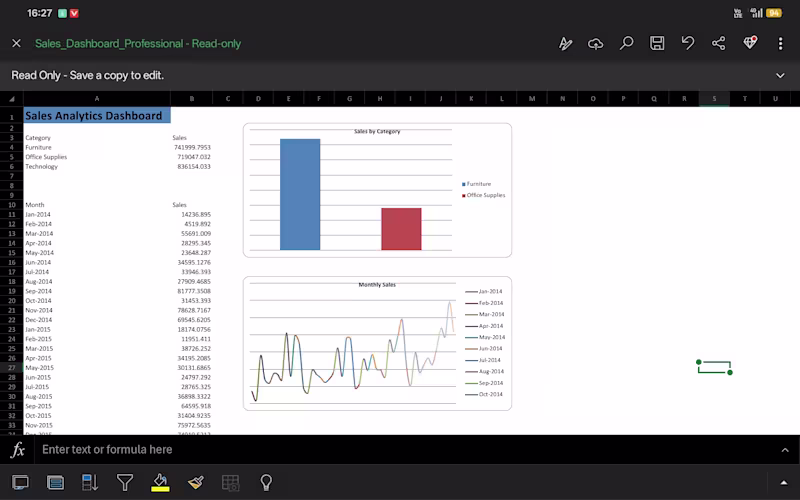The width and height of the screenshot is (800, 500).
Task: Tap the battery indicator showing 94
Action: pos(773,13)
